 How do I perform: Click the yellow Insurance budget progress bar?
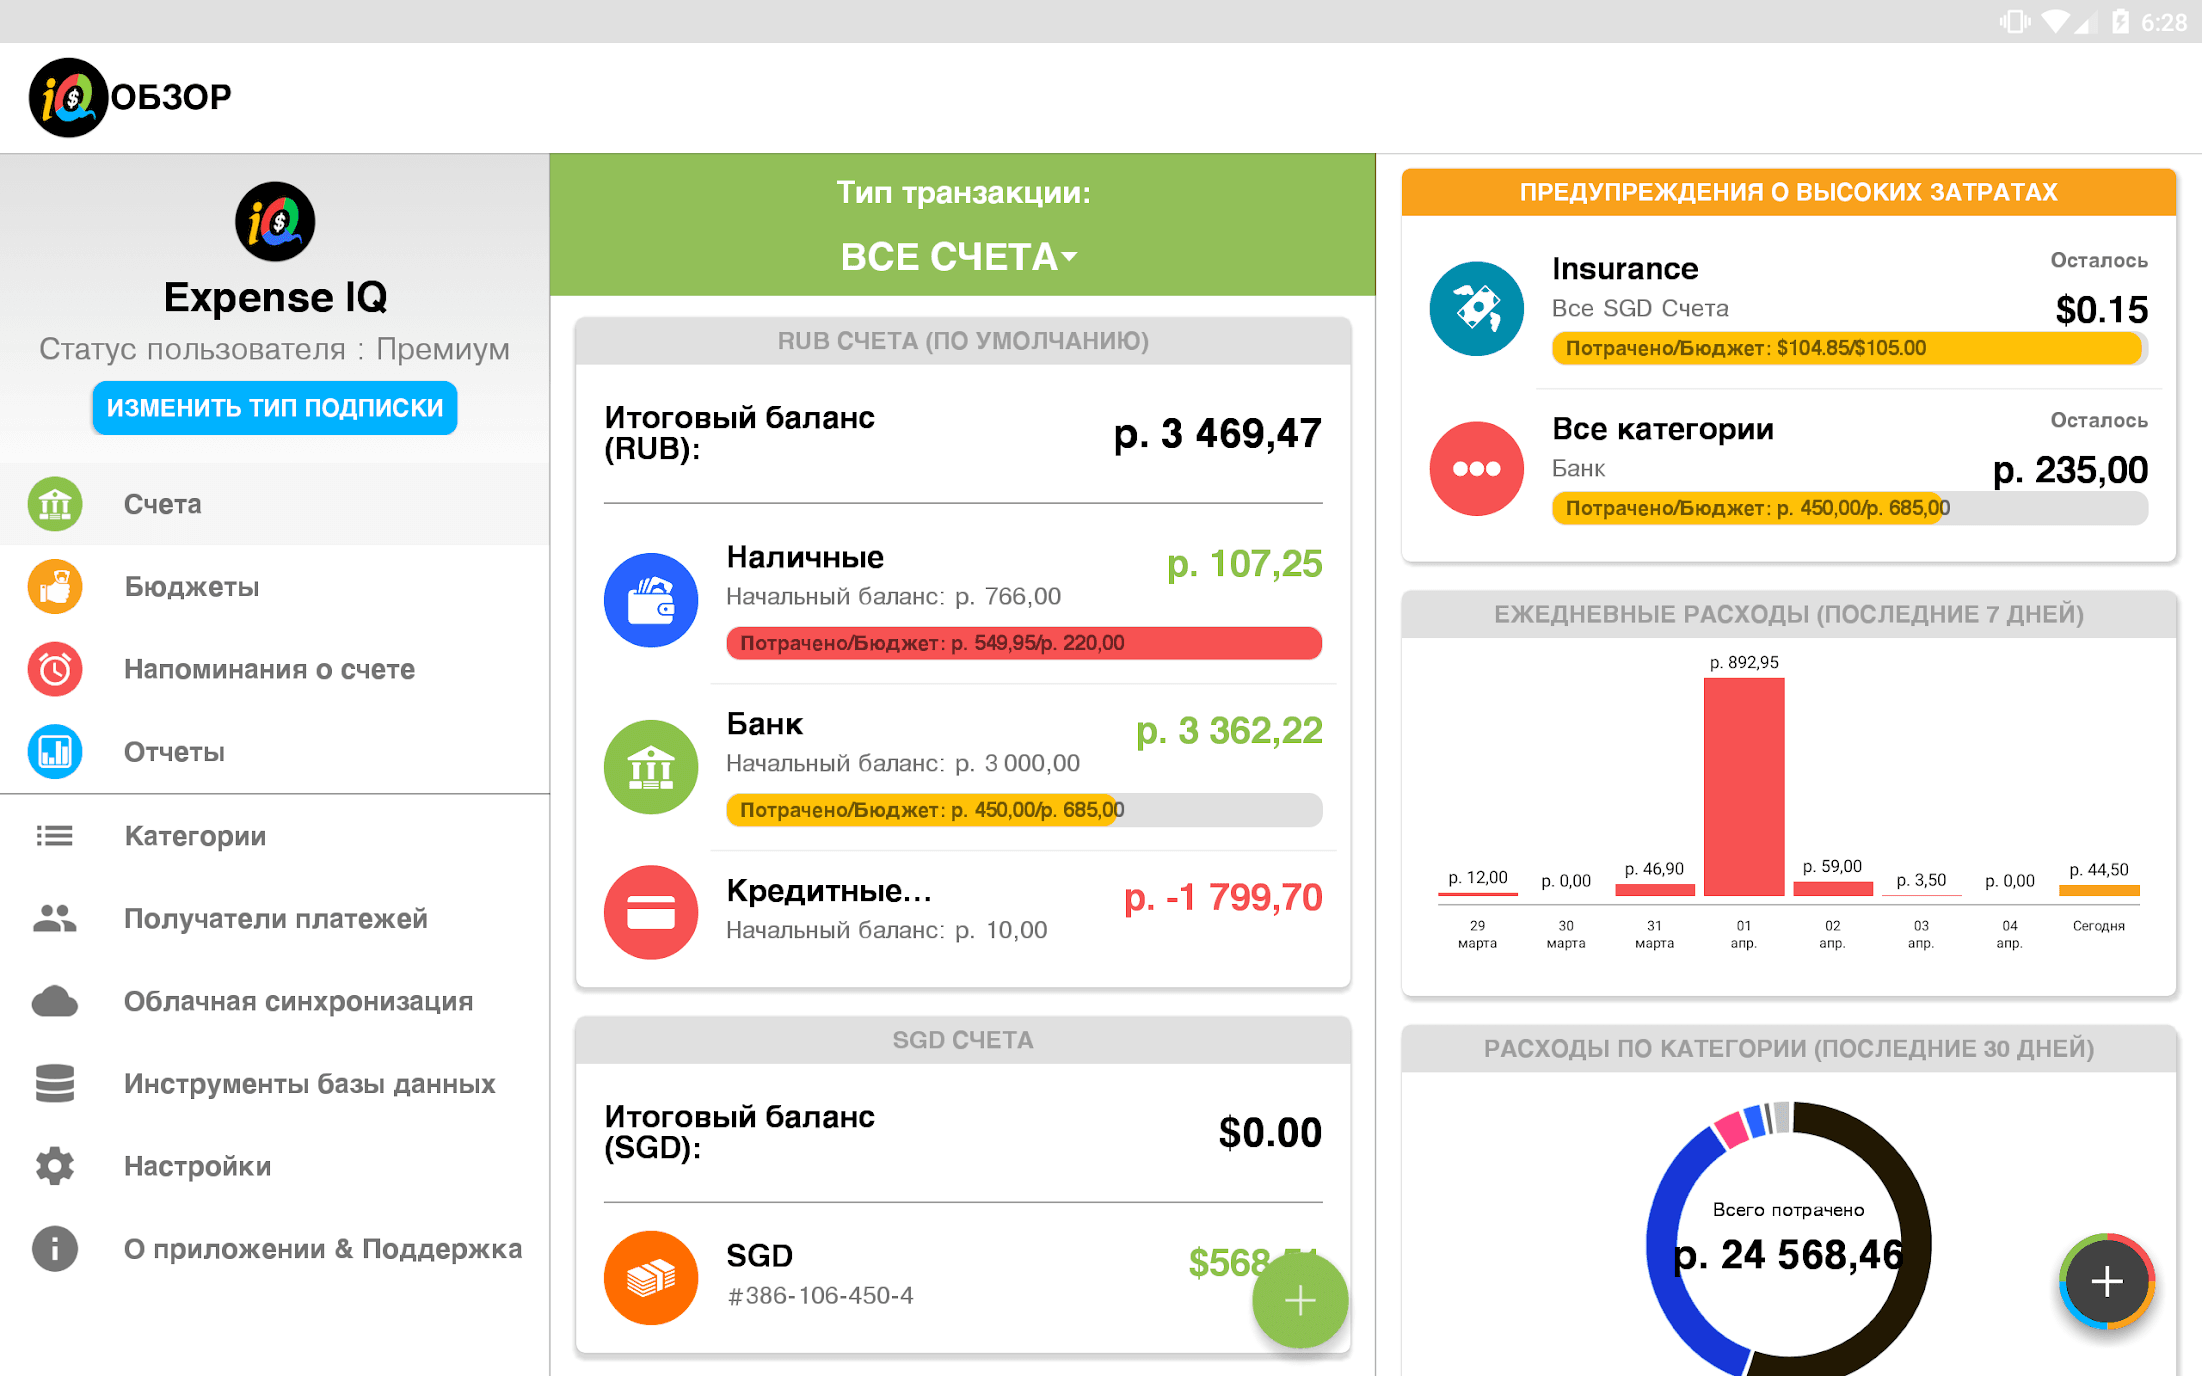point(1848,348)
